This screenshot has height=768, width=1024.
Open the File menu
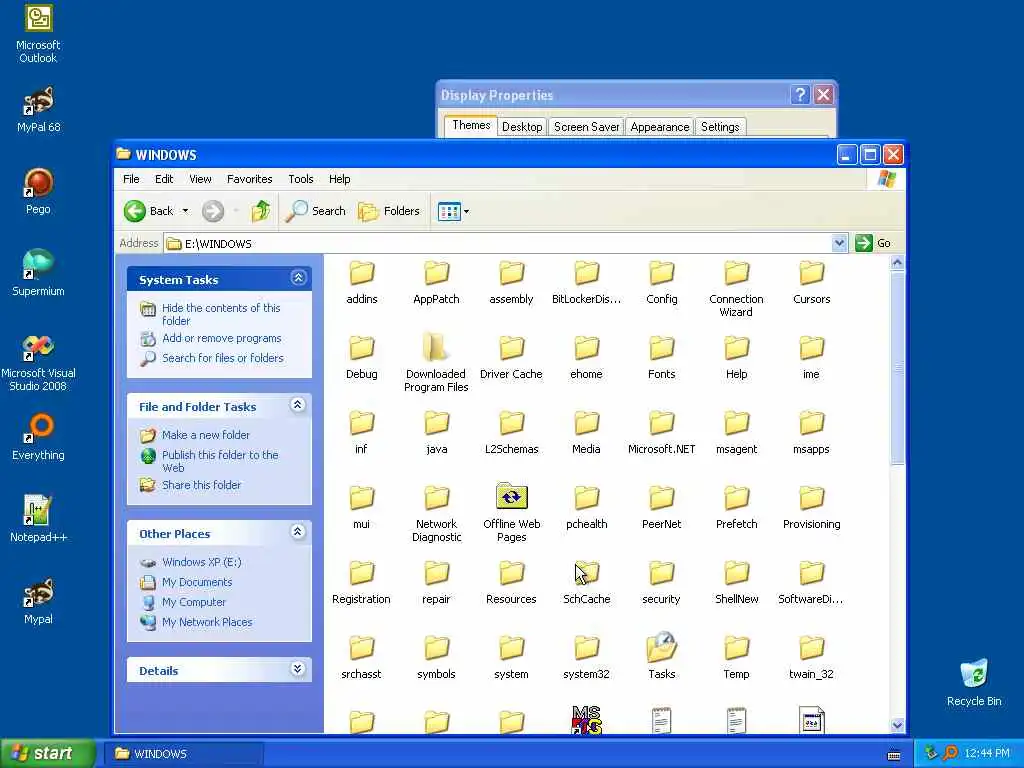click(x=131, y=179)
